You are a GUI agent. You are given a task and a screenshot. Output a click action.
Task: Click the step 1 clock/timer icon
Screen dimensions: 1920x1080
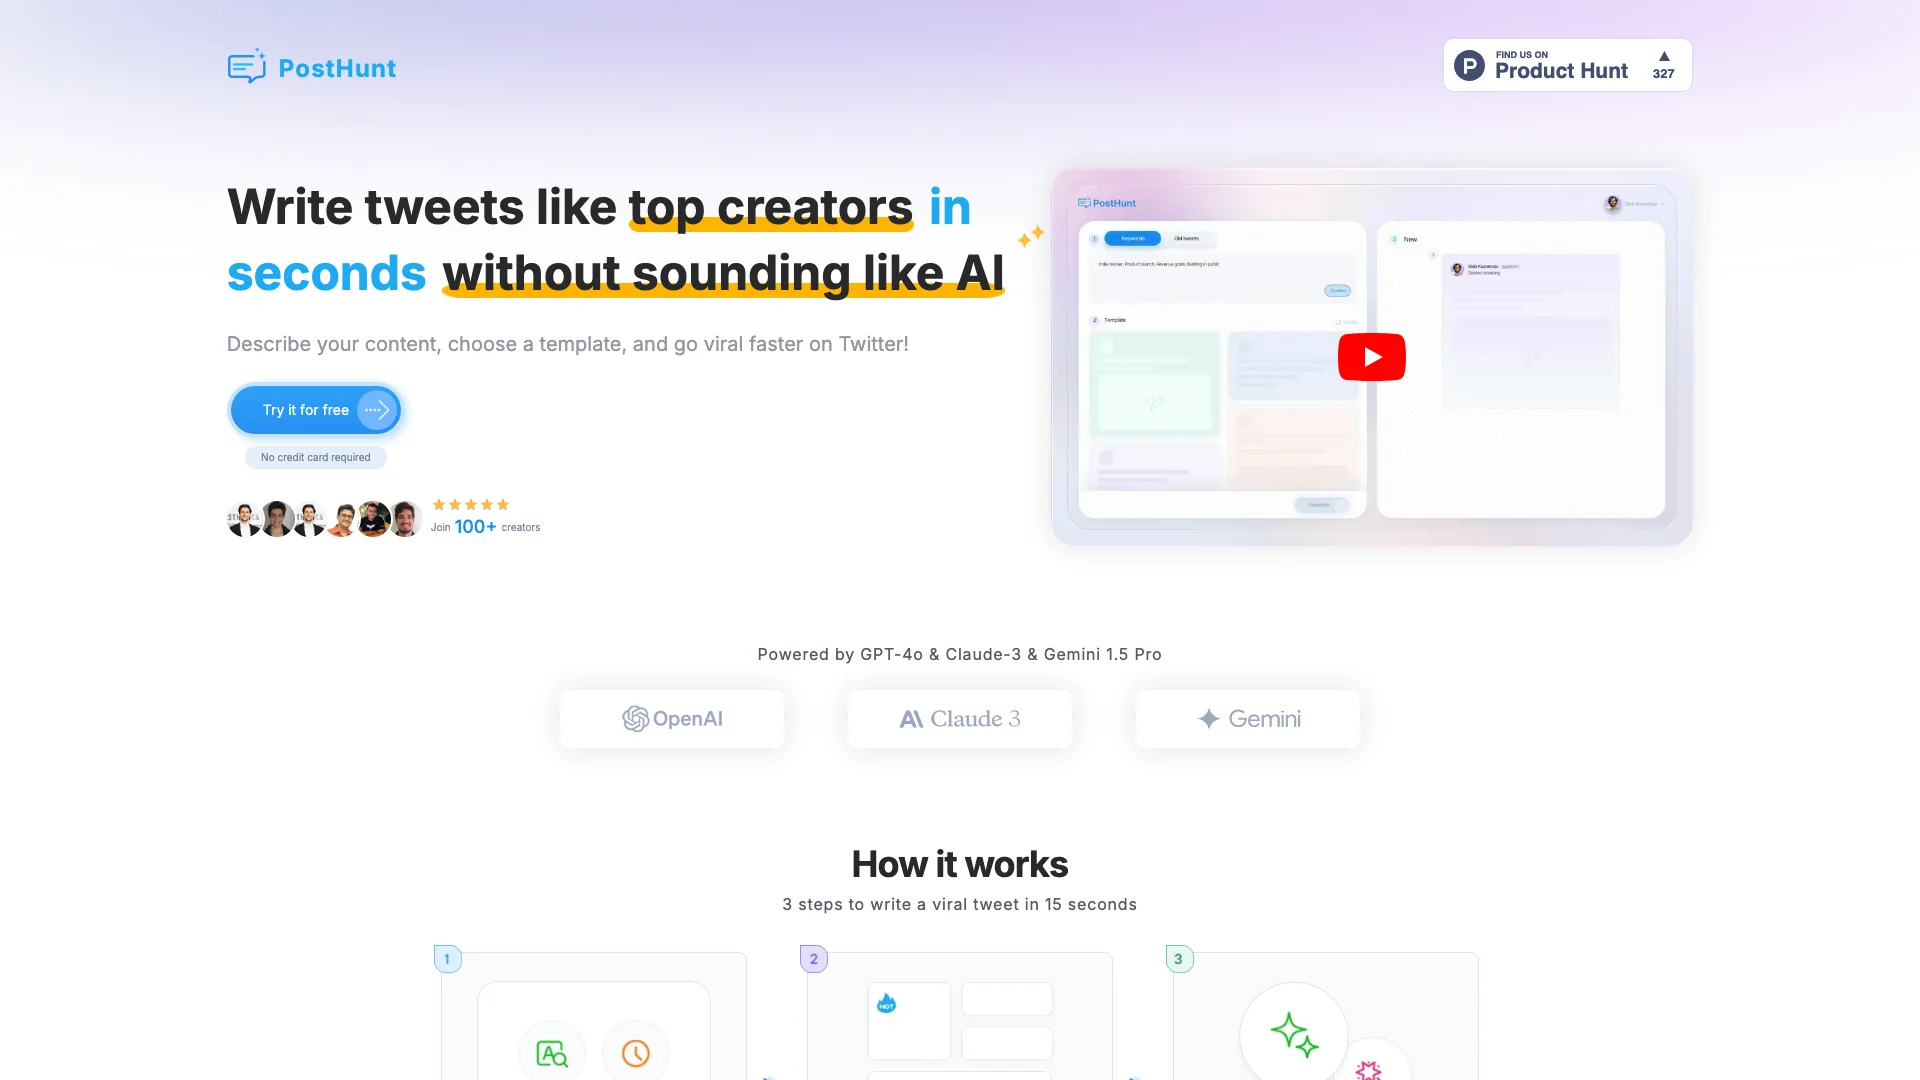coord(636,1051)
